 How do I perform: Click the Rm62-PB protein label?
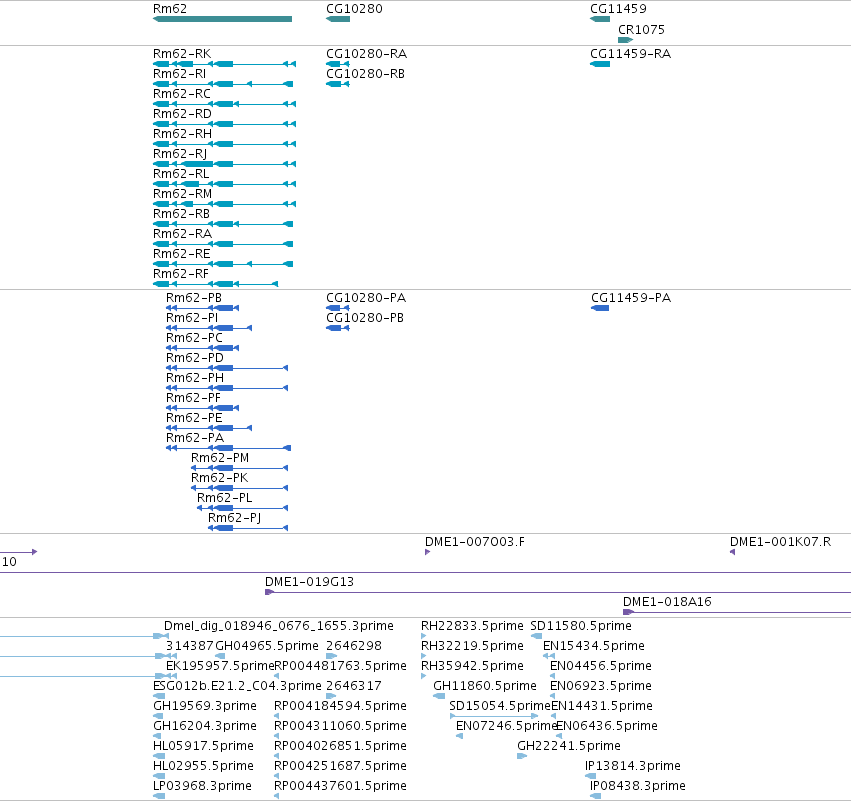point(194,298)
